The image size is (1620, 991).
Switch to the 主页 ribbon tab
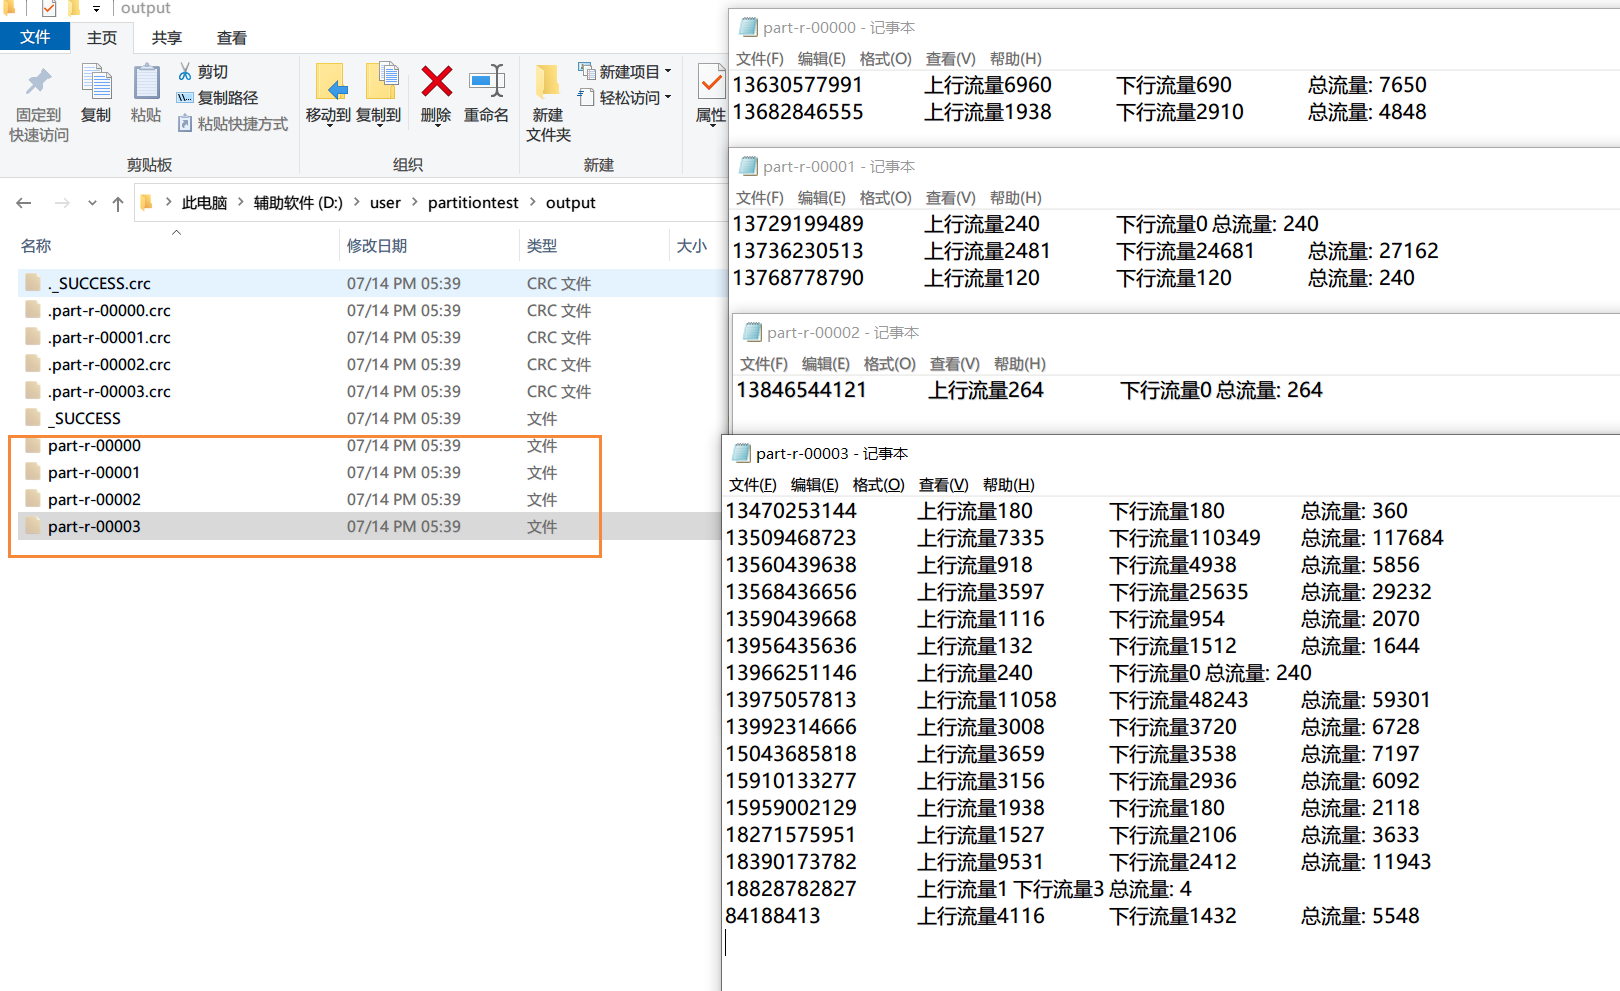pyautogui.click(x=102, y=38)
